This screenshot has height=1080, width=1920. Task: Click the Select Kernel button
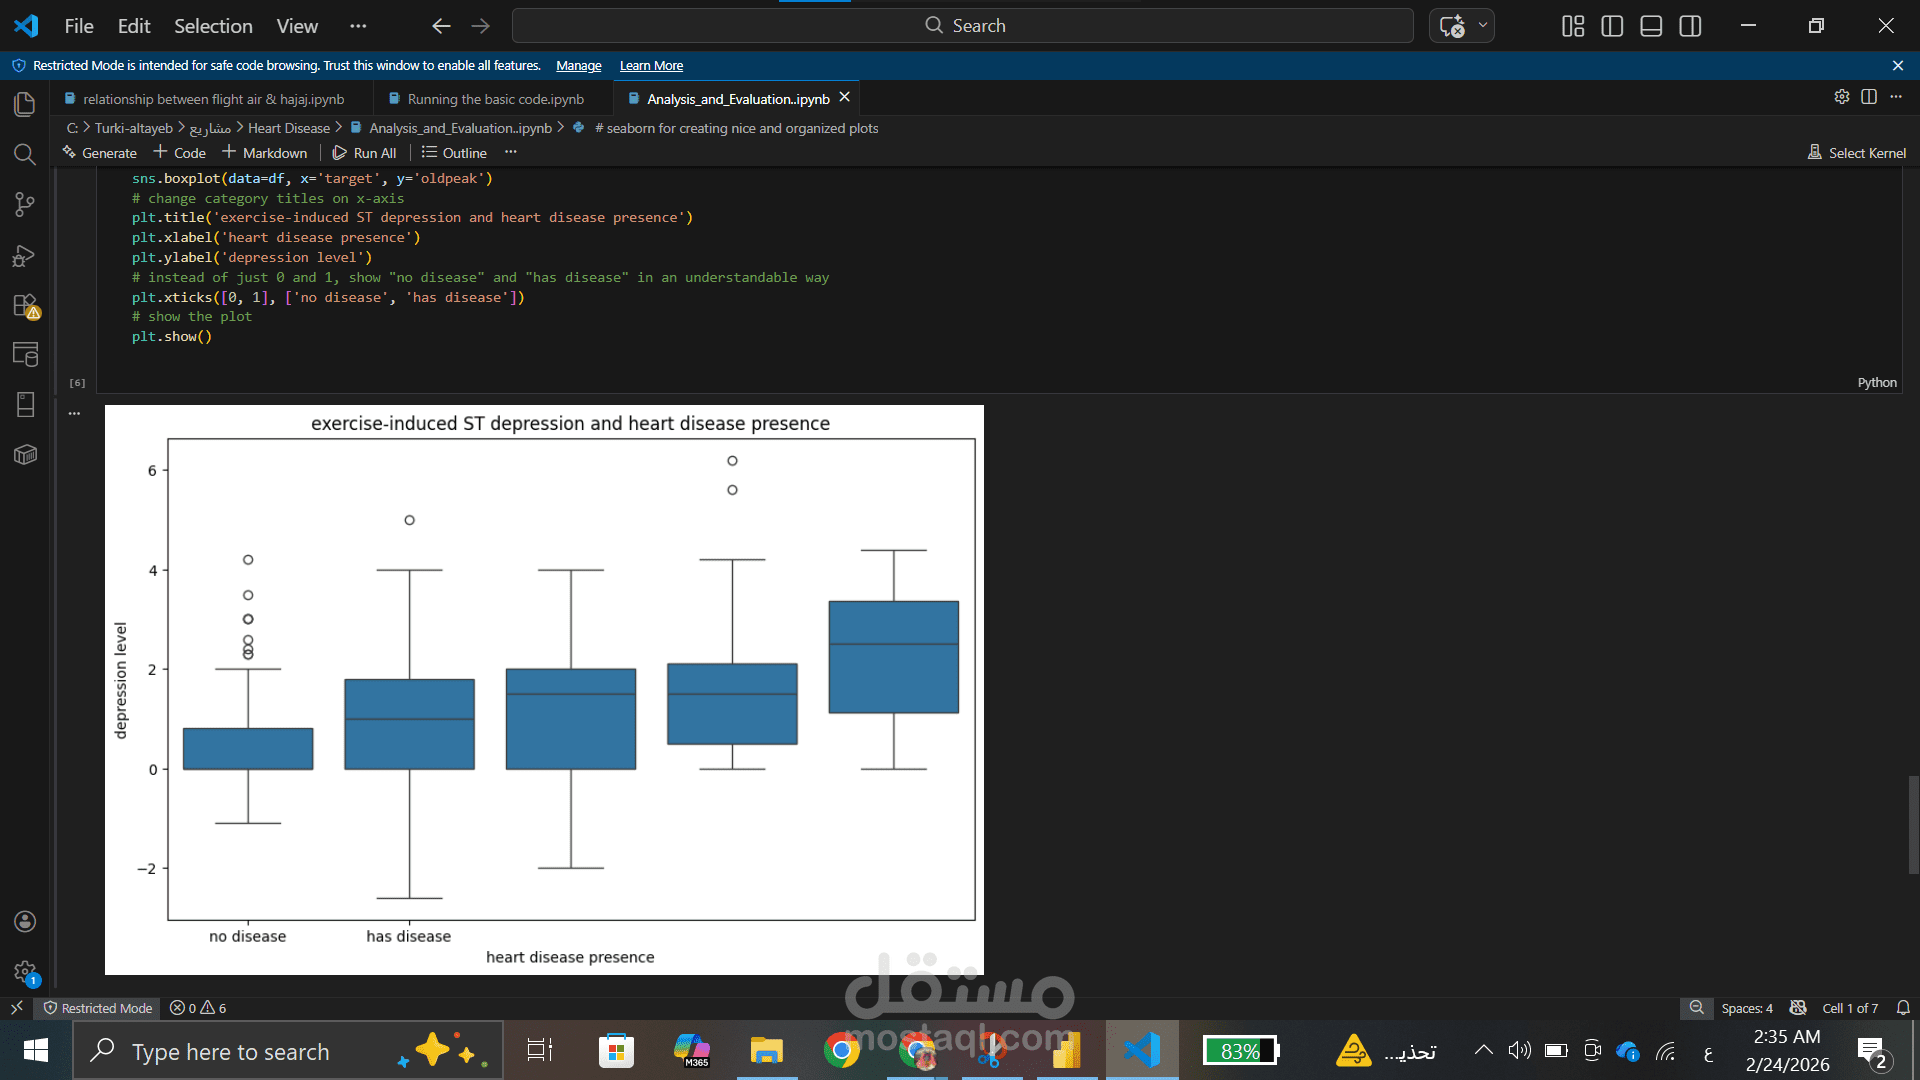(1857, 152)
